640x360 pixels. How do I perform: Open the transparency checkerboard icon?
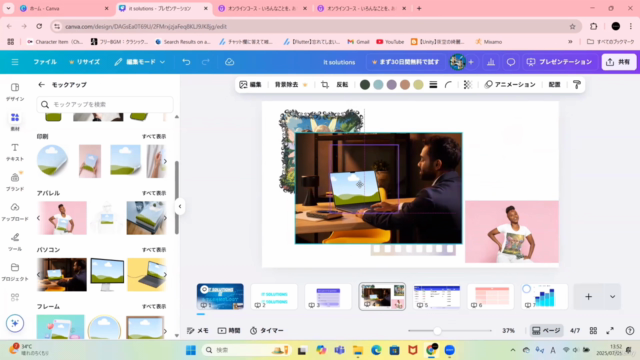pos(468,84)
